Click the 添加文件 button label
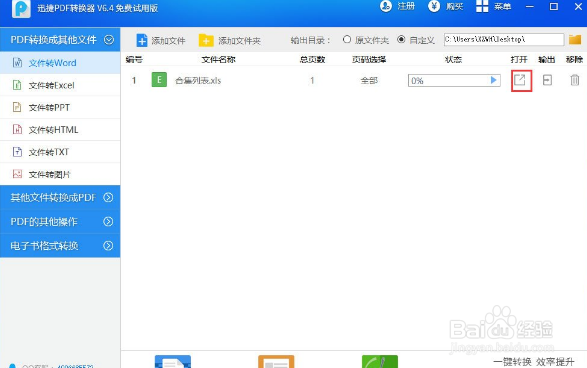 [x=168, y=40]
